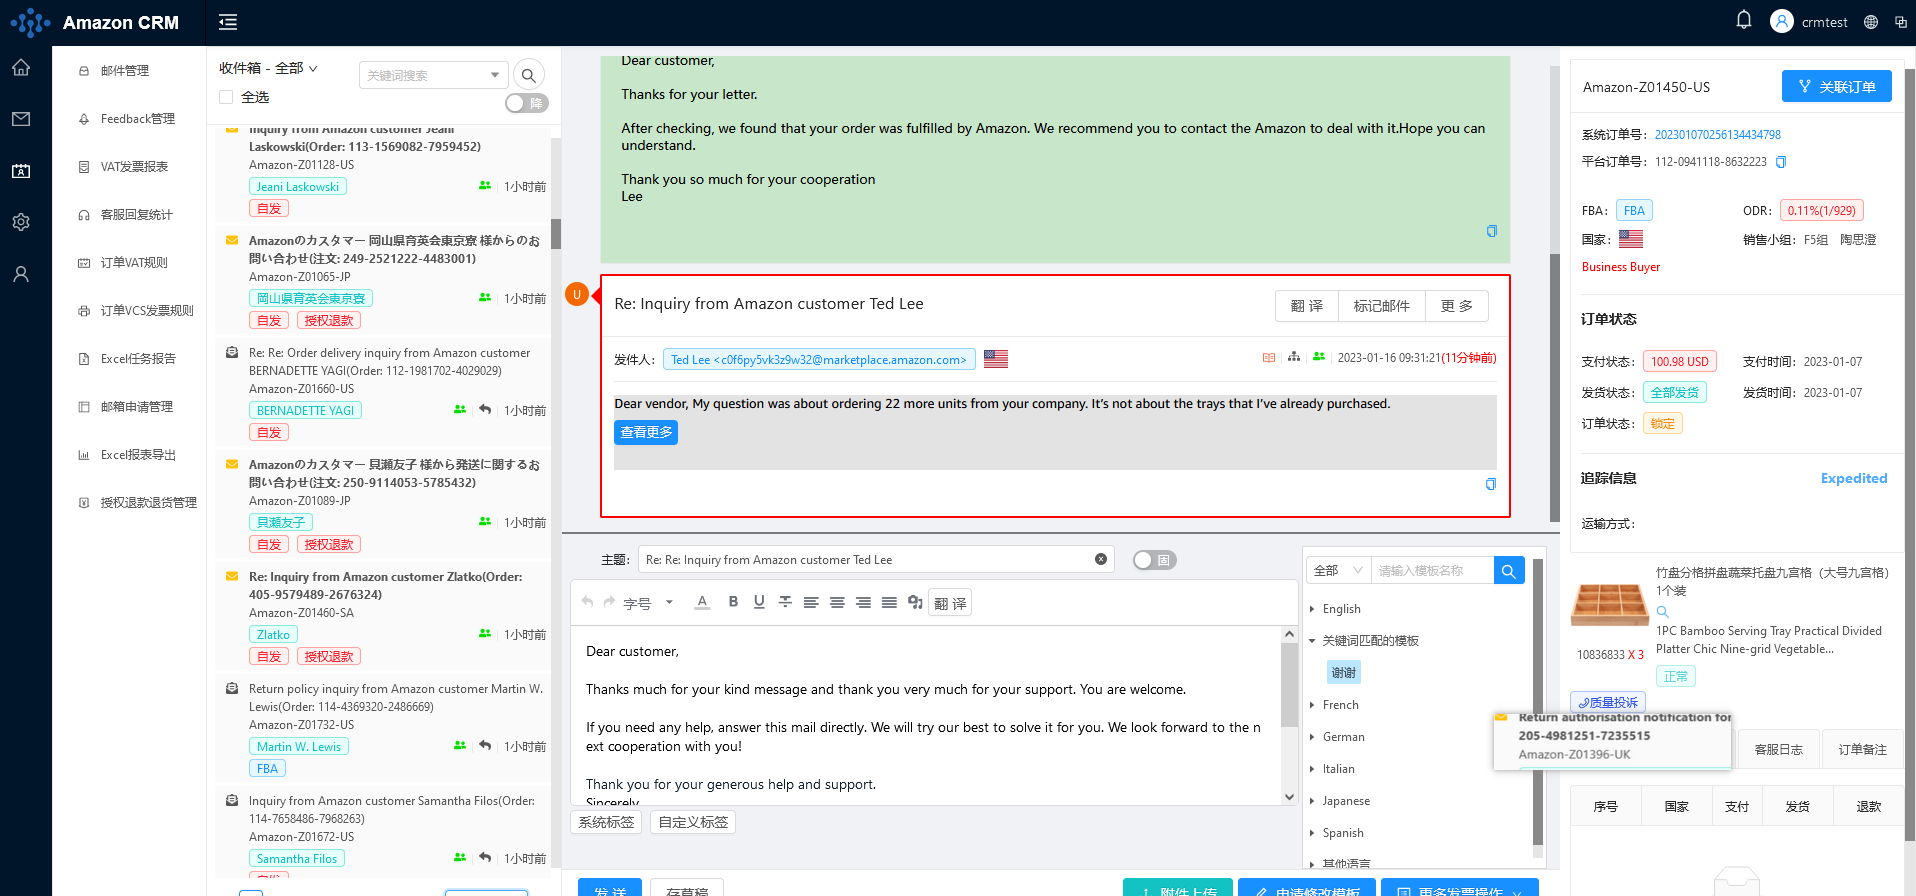Click 查看更多 to expand the message
Viewport: 1916px width, 896px height.
coord(646,432)
